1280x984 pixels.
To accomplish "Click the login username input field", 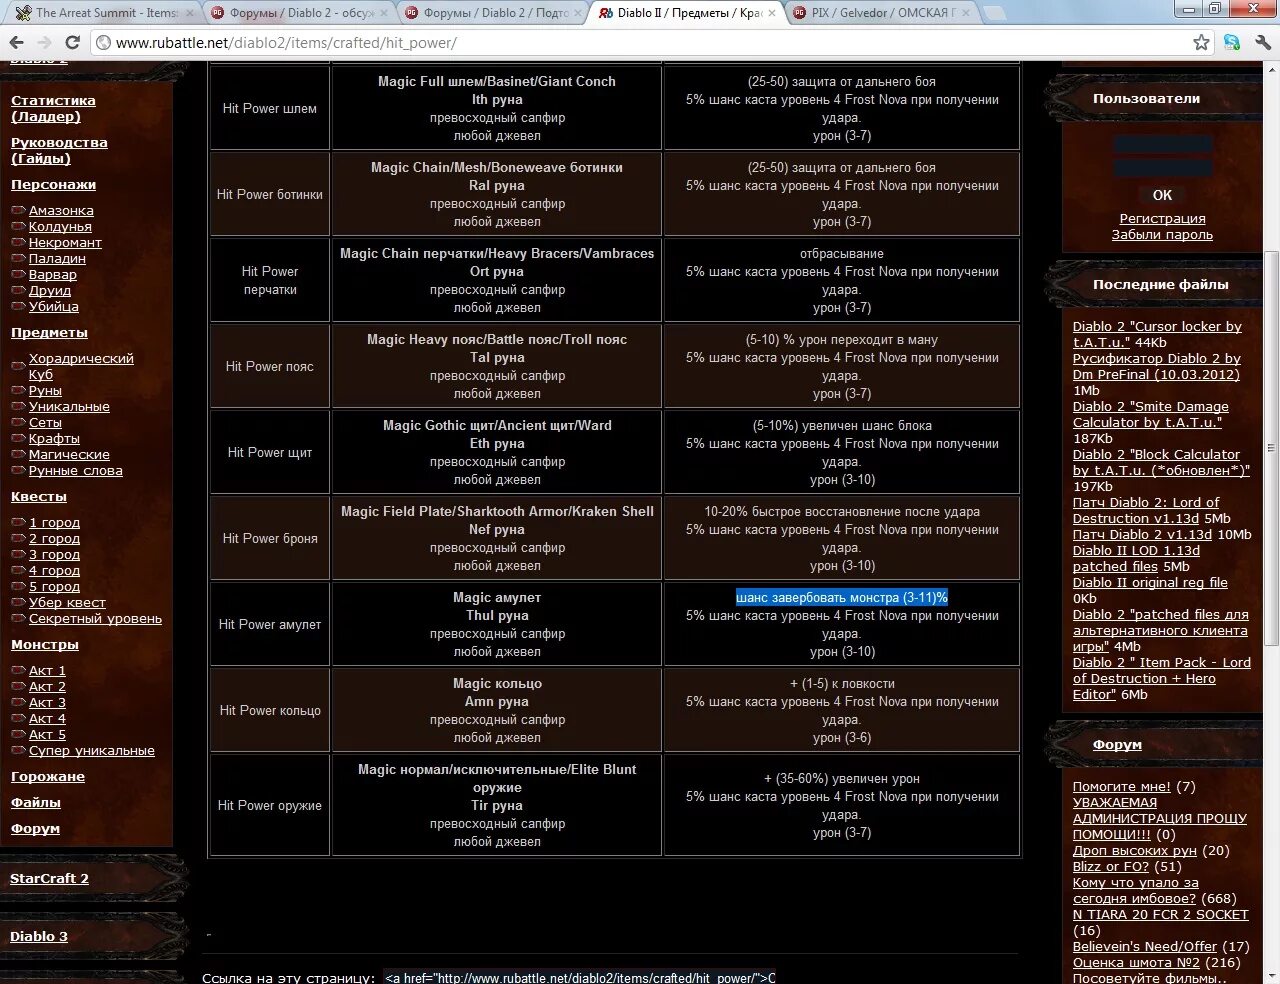I will (1162, 145).
